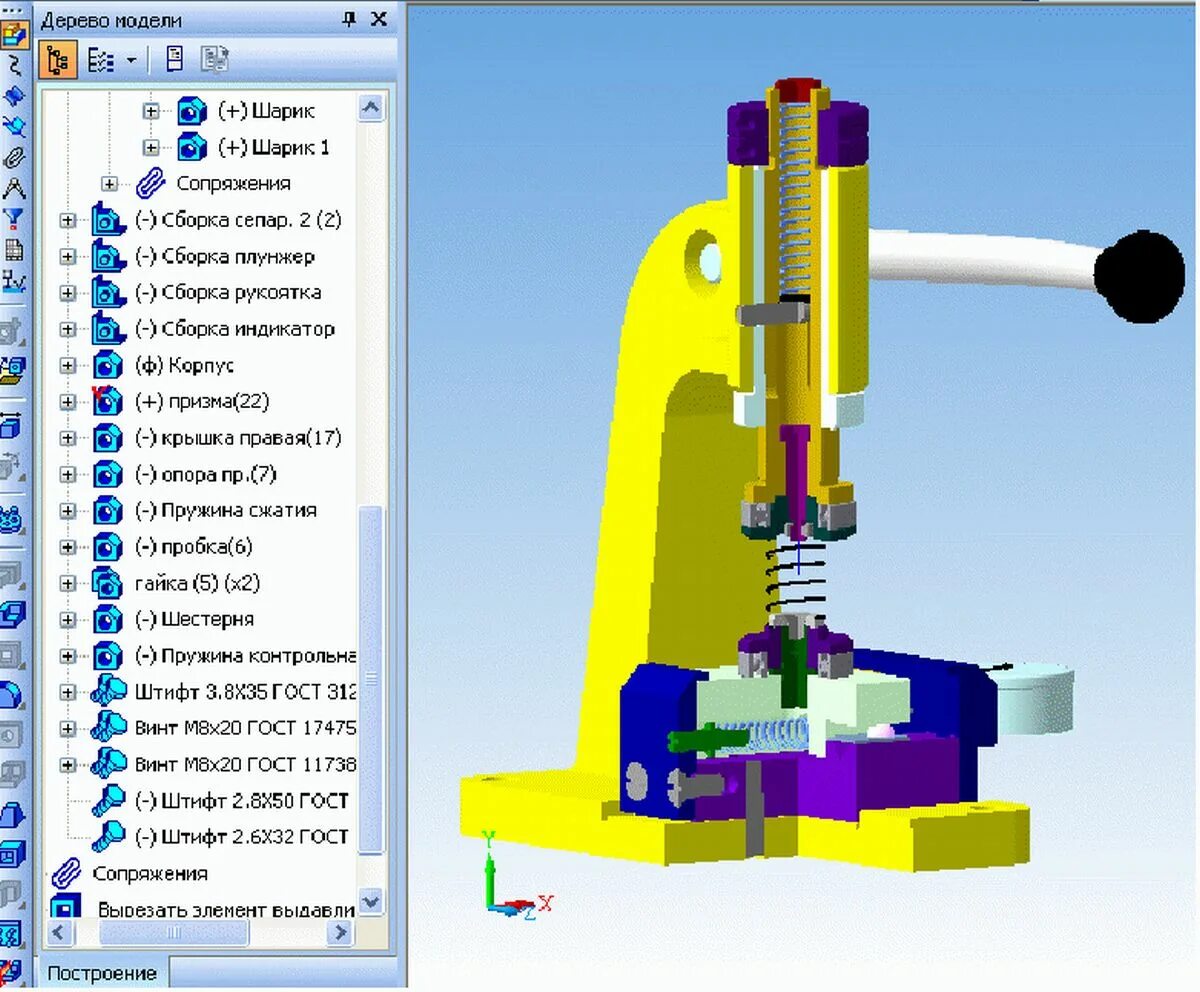This screenshot has height=992, width=1200.
Task: Click the tree horizontal scrollbar thumb
Action: [x=175, y=933]
